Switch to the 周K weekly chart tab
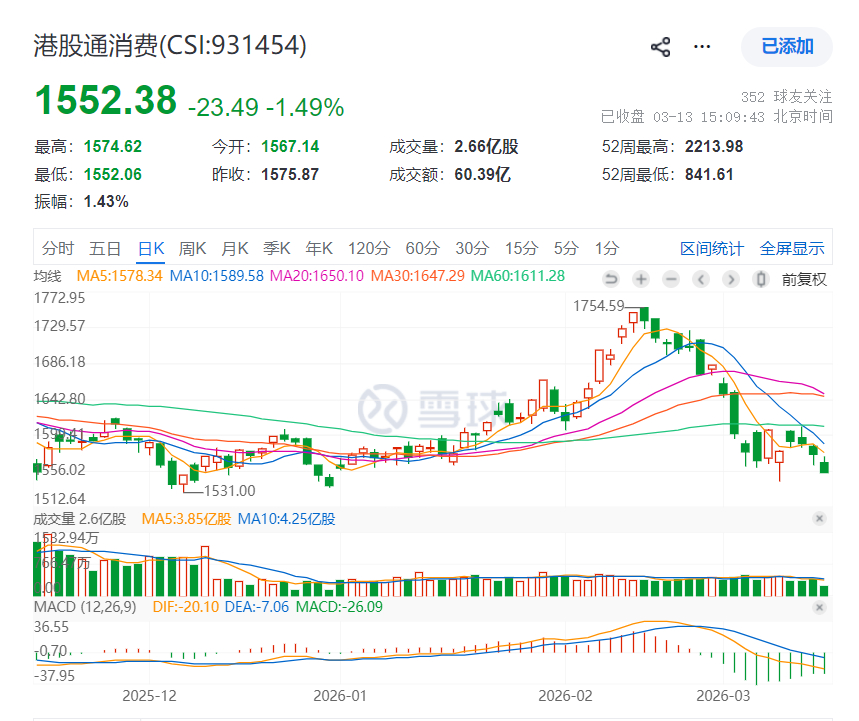859x721 pixels. point(192,247)
